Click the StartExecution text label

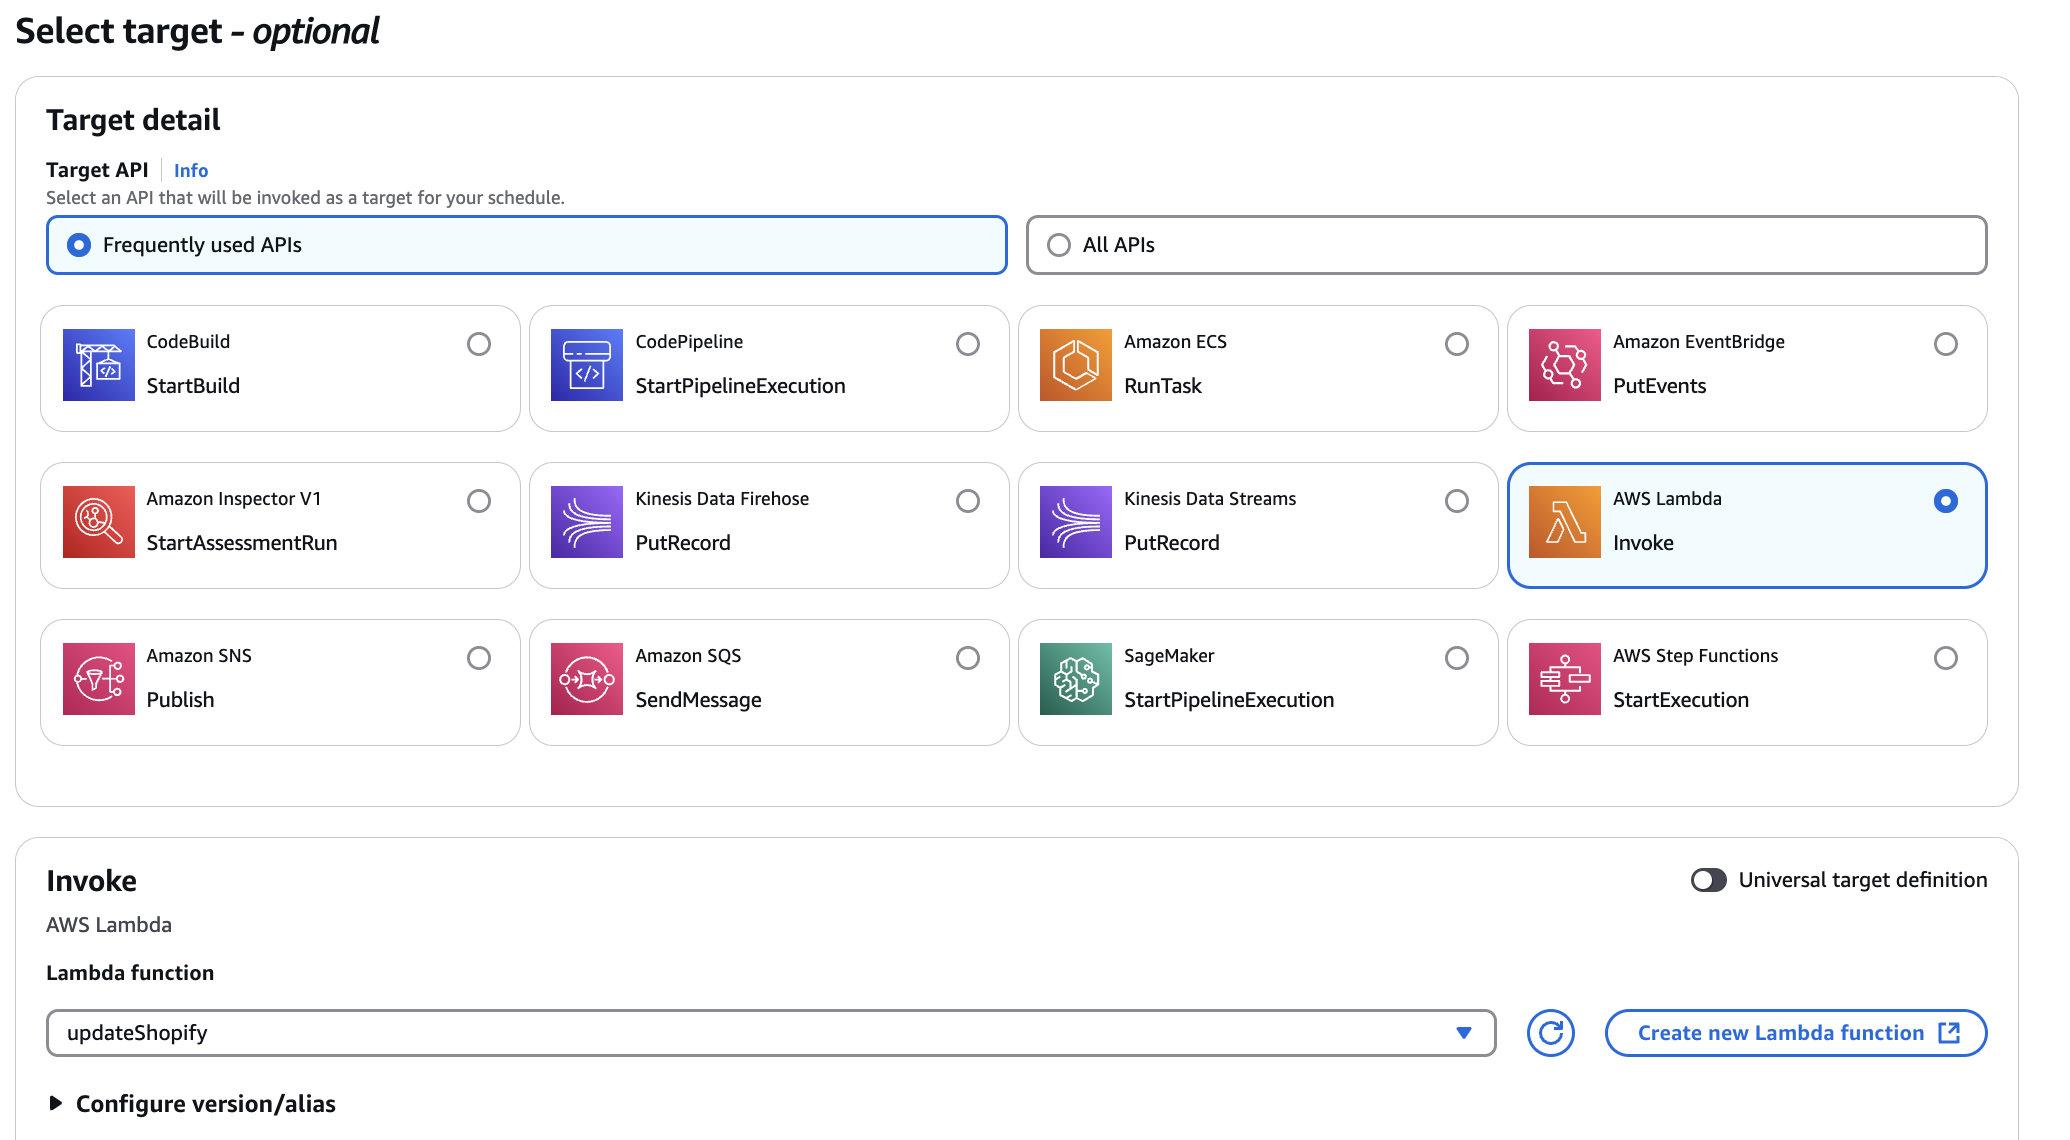tap(1681, 700)
